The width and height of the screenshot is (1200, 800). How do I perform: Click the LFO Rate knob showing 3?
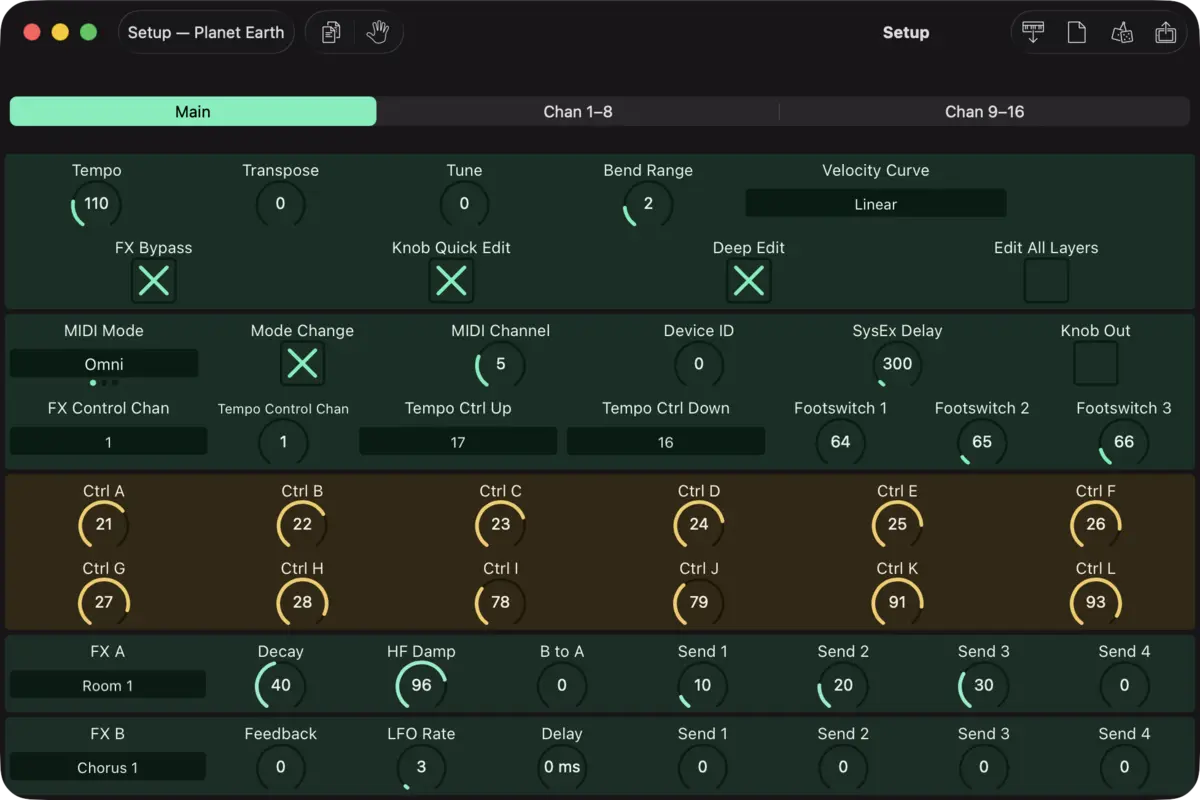(421, 767)
